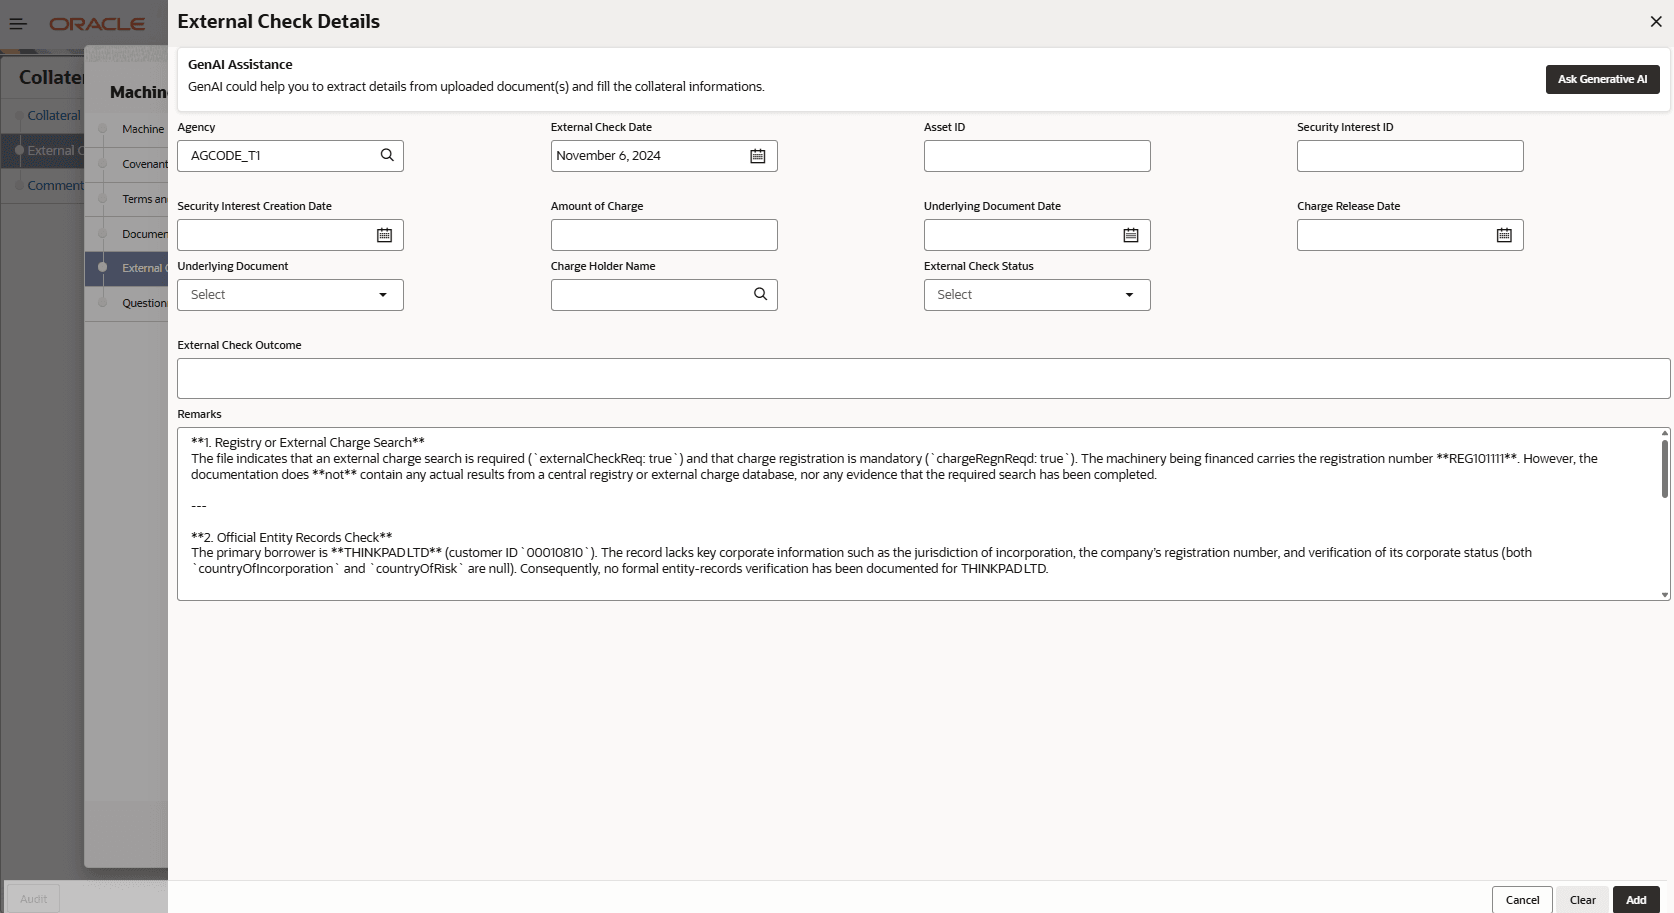Screen dimensions: 1674x913
Task: Open the Machine step in the background wizard
Action: (x=143, y=129)
